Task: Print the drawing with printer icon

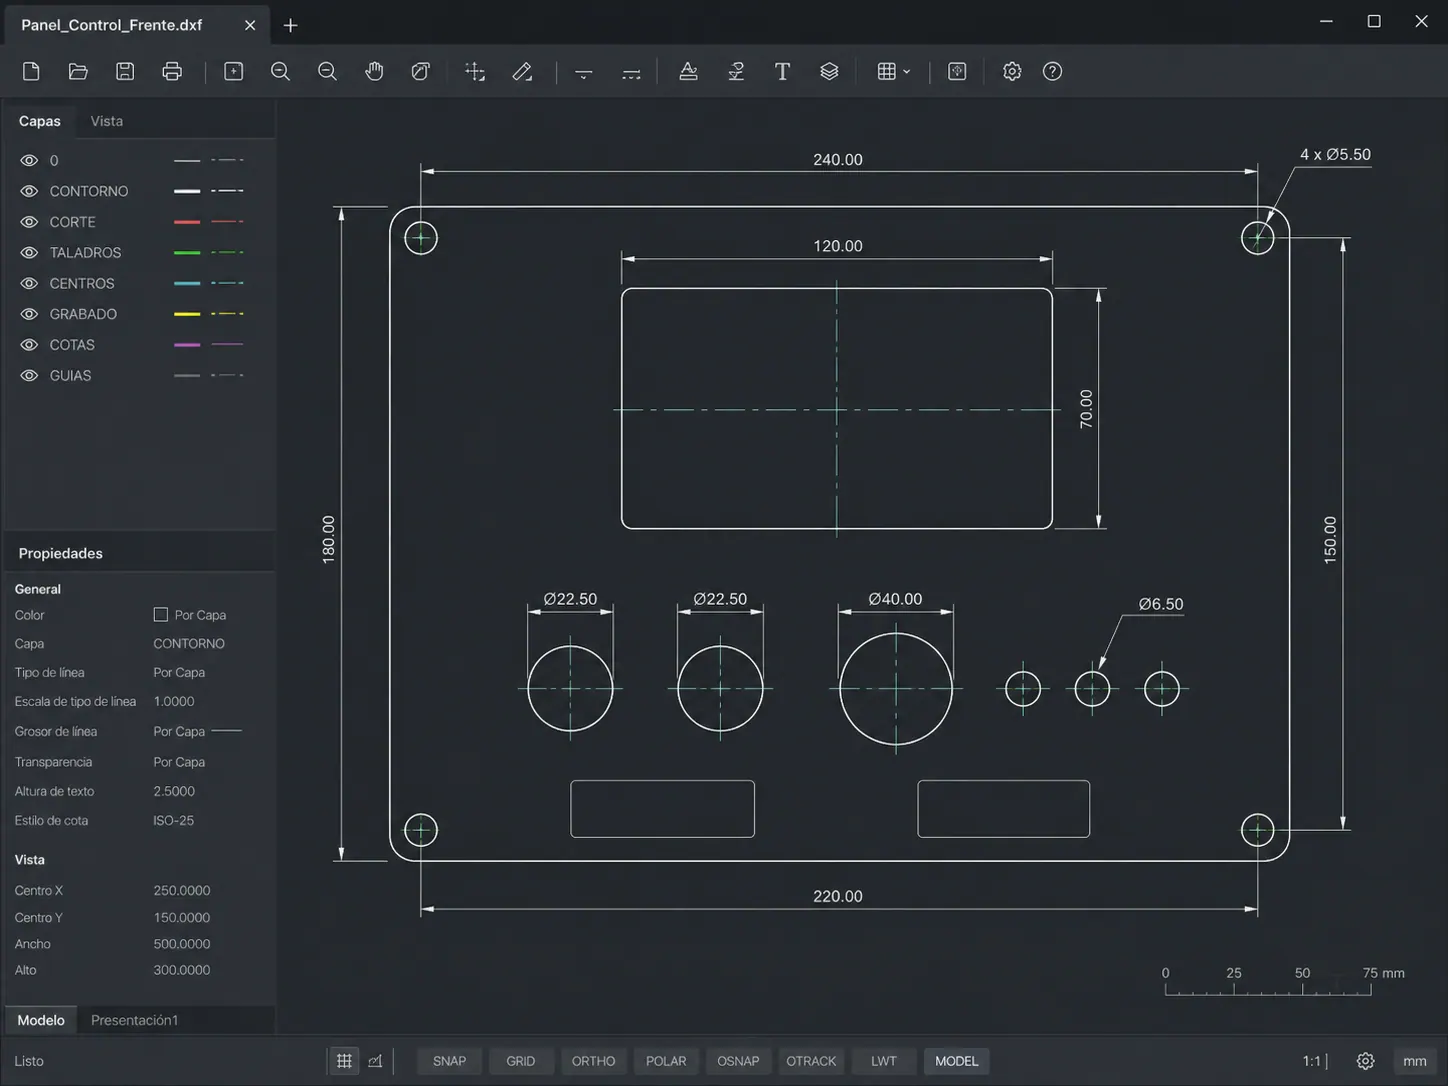Action: pyautogui.click(x=172, y=71)
